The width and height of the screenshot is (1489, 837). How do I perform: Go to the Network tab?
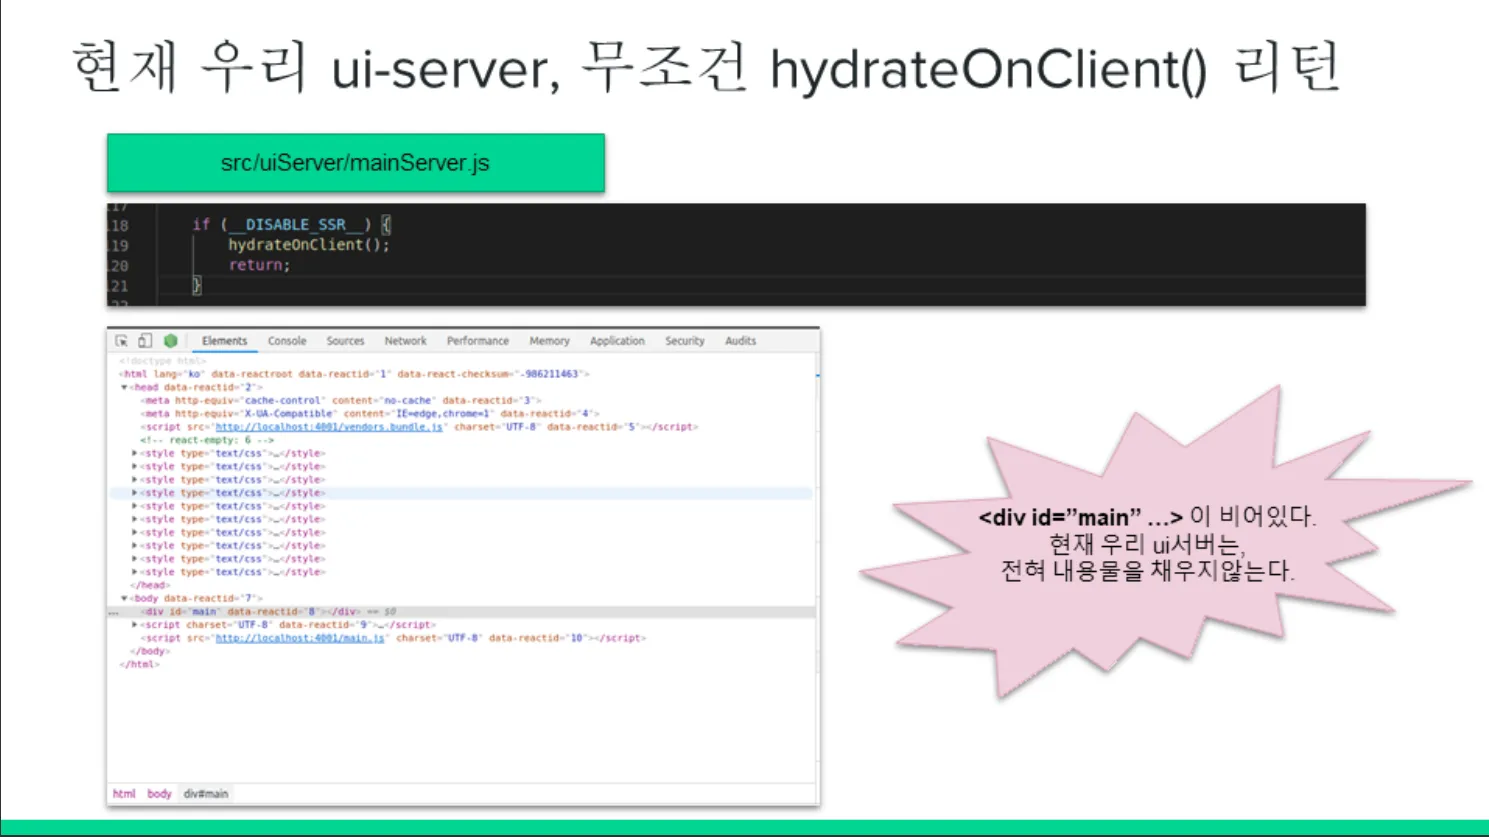pos(405,341)
